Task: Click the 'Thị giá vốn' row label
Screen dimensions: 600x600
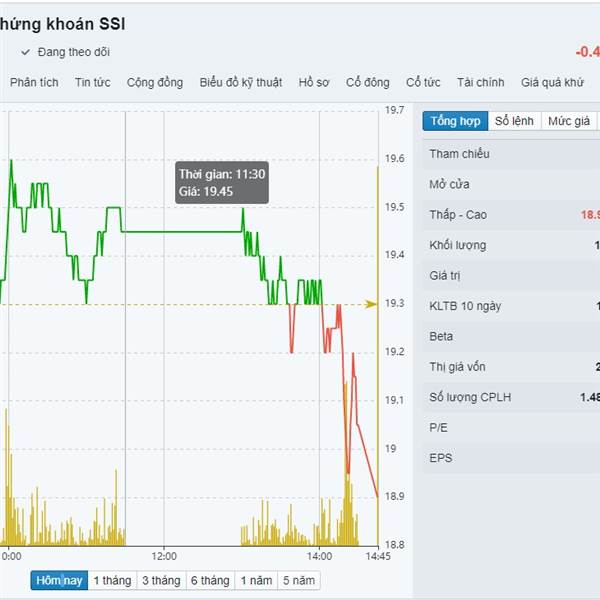Action: coord(457,367)
